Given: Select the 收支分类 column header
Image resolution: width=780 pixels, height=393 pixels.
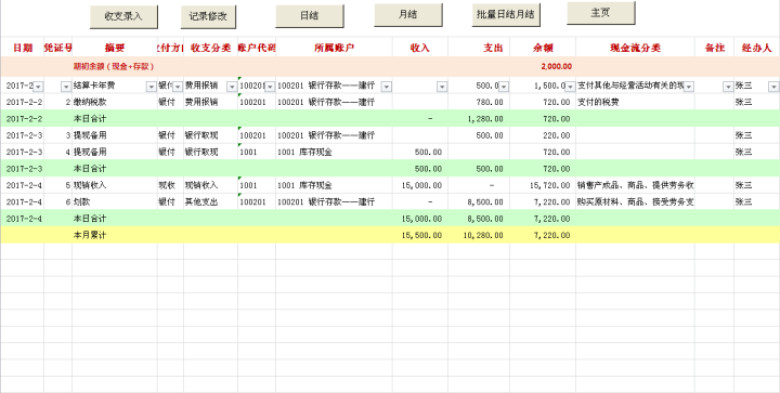Looking at the screenshot, I should pos(210,48).
